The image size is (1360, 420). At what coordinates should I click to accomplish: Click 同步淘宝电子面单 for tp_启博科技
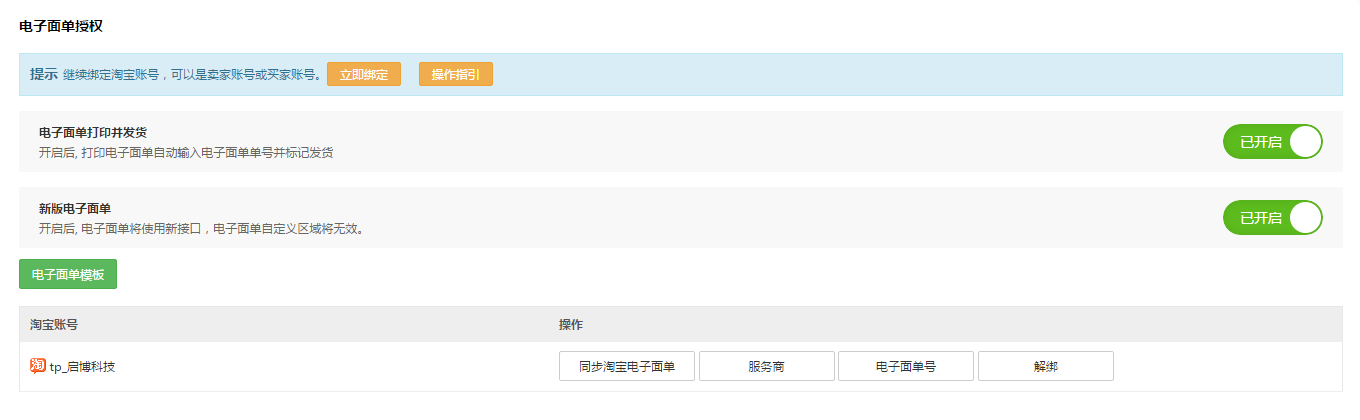coord(627,366)
